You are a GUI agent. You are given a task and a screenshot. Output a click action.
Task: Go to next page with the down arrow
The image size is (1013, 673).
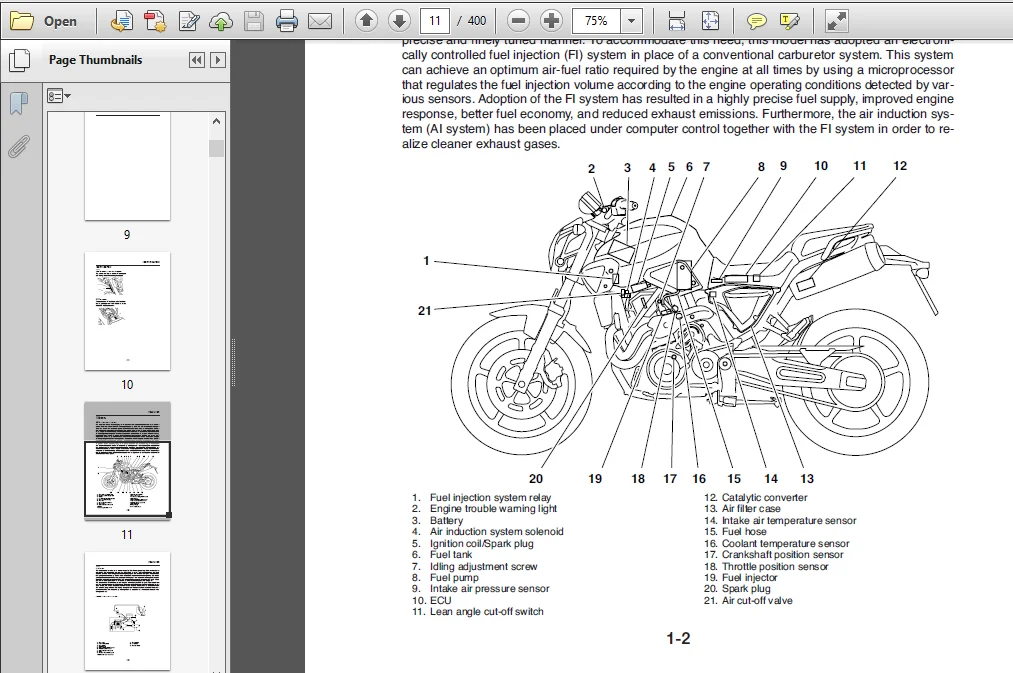[x=399, y=21]
